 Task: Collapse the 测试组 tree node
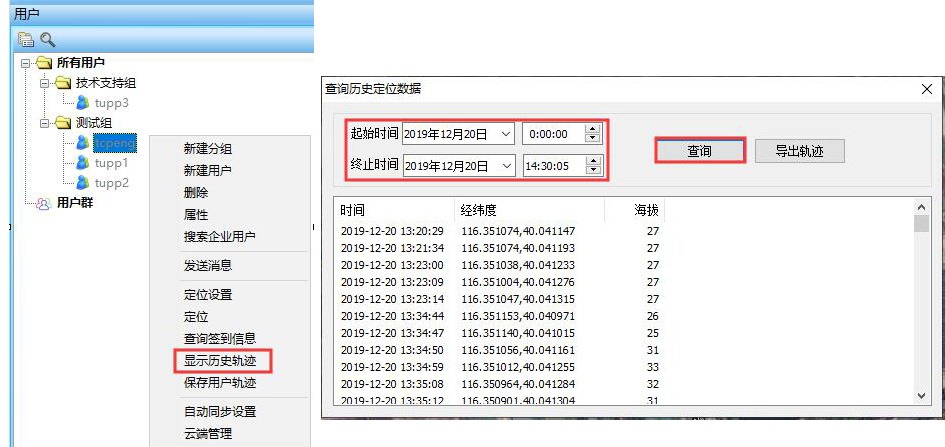pos(44,123)
